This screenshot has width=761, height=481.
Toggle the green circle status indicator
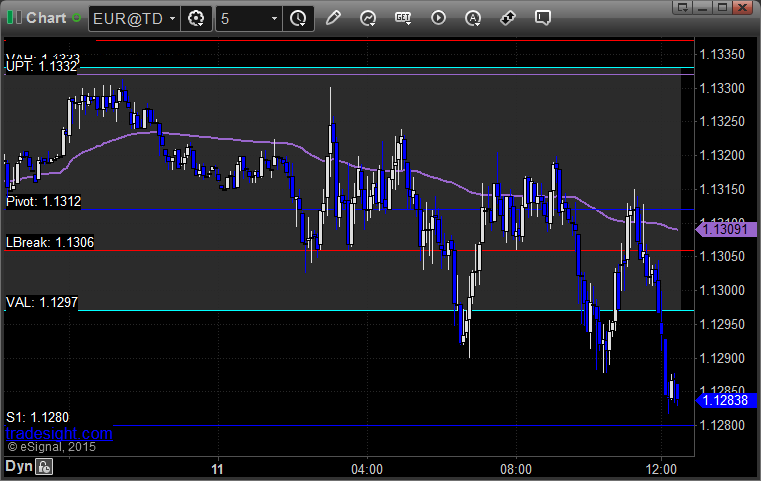tap(76, 18)
